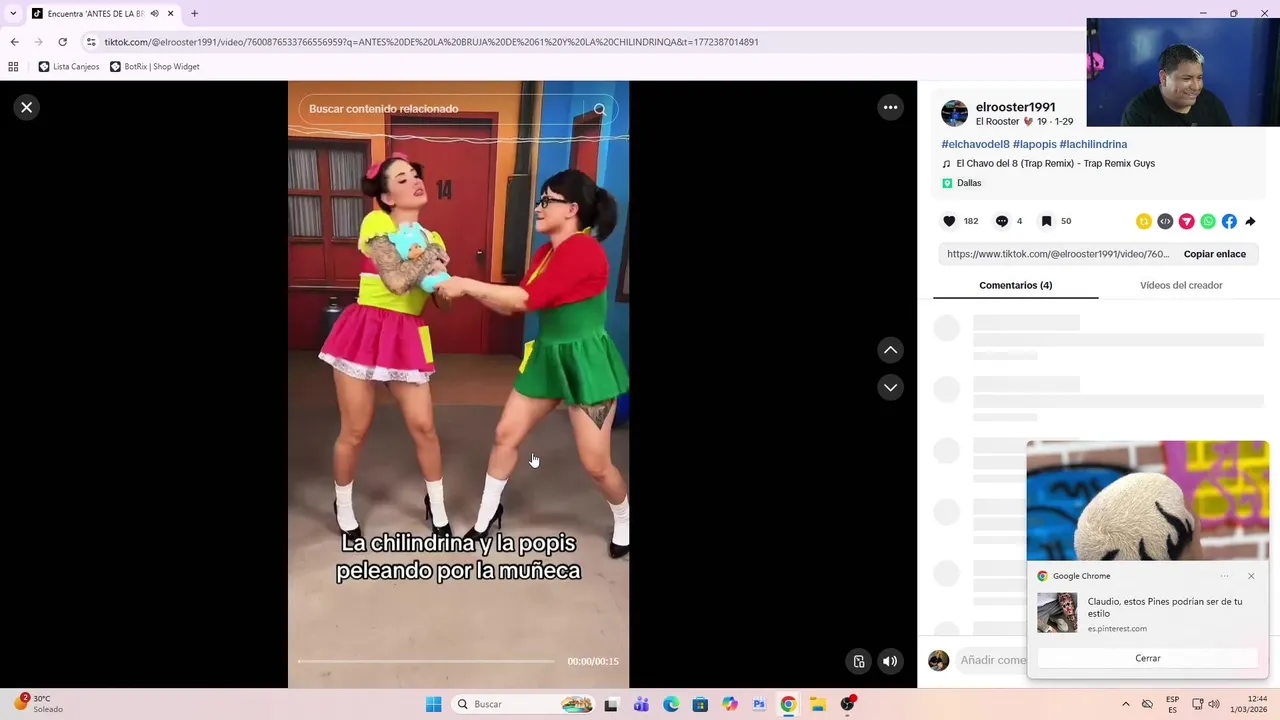
Task: Open the Pinterest notification message text
Action: 1165,607
